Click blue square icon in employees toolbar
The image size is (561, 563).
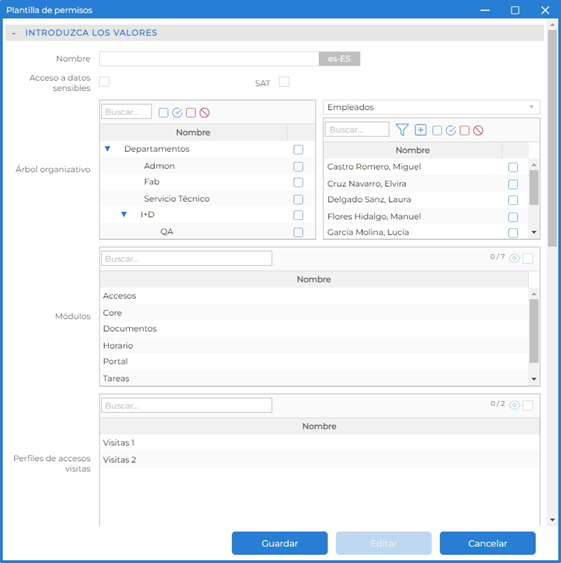click(x=437, y=130)
